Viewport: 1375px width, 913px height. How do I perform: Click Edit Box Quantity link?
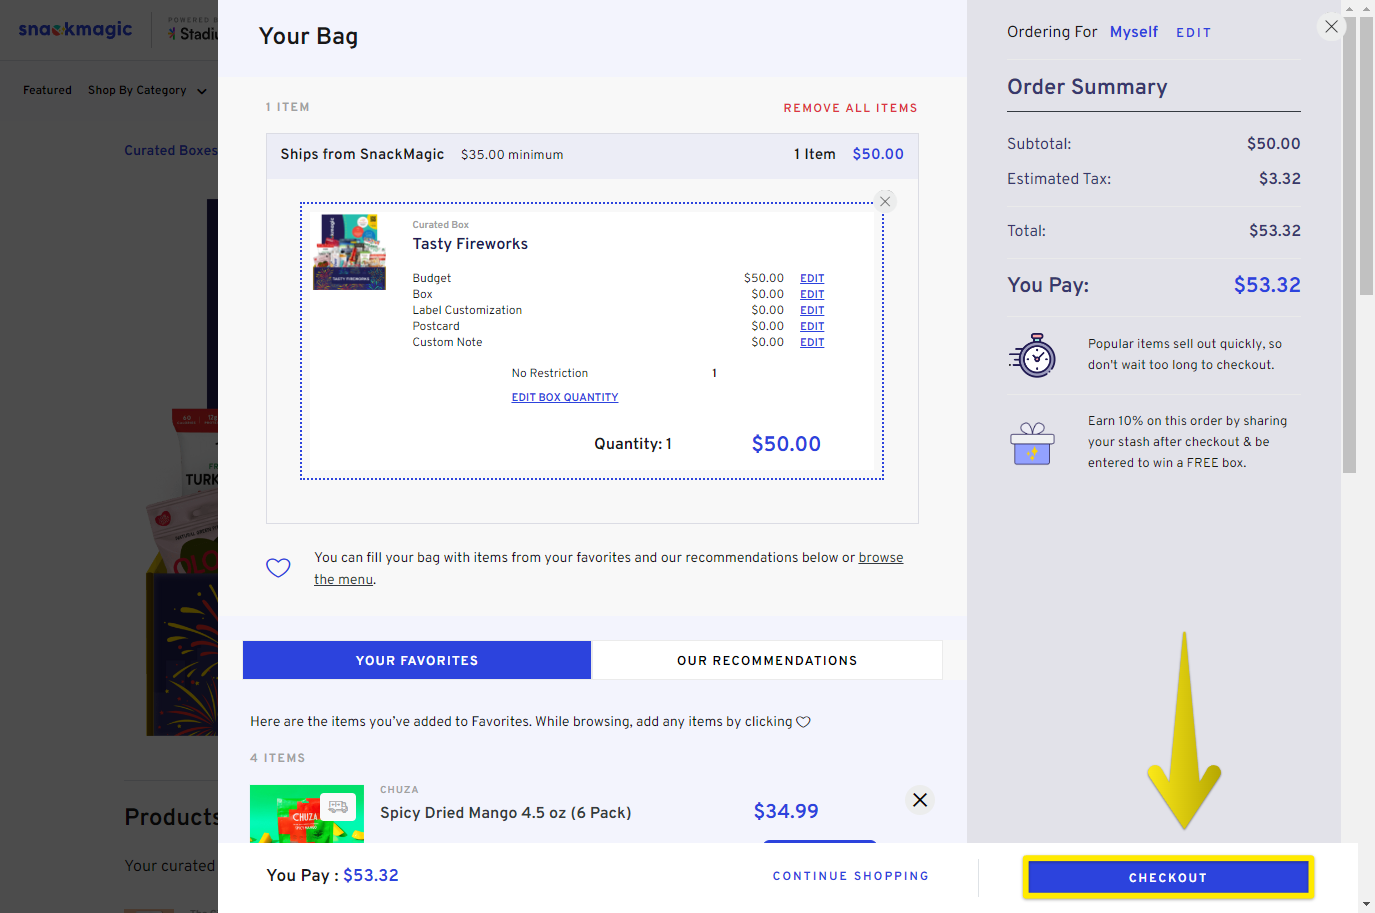coord(565,397)
